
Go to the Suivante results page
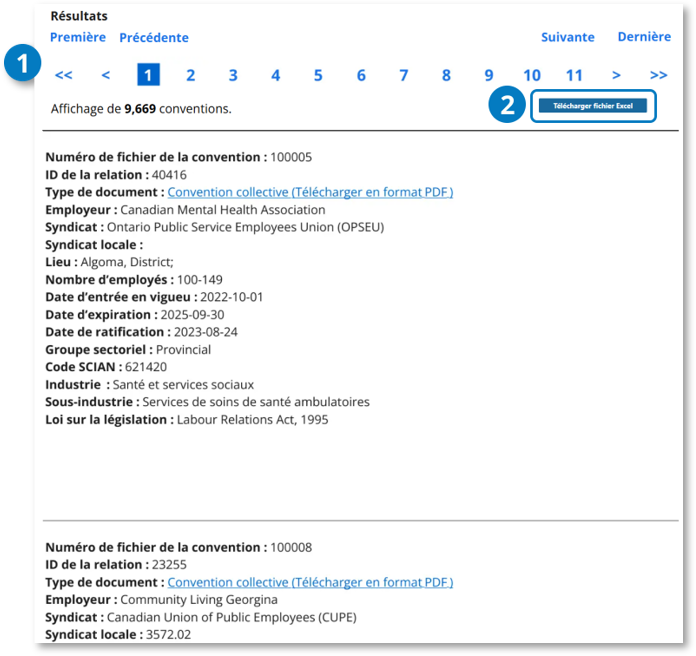(x=568, y=37)
